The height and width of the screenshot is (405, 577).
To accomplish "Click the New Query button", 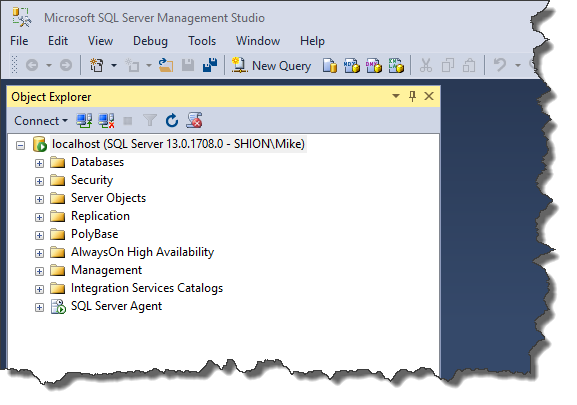I will [271, 65].
